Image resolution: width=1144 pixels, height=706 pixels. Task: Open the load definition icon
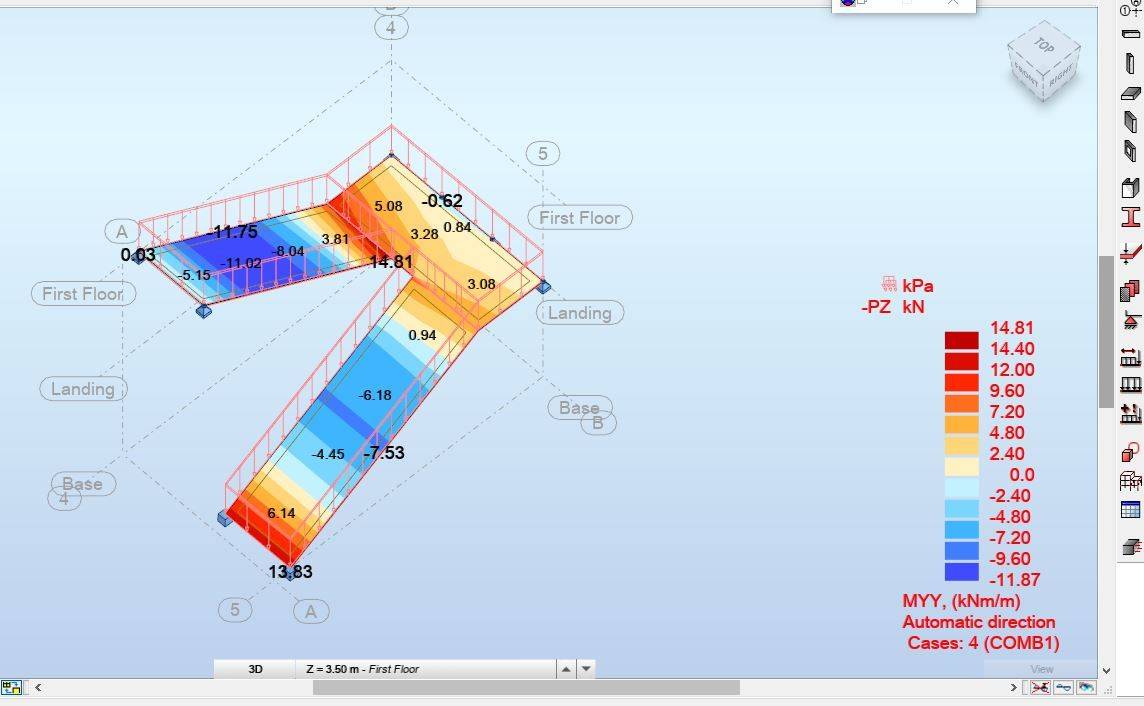(x=1131, y=412)
